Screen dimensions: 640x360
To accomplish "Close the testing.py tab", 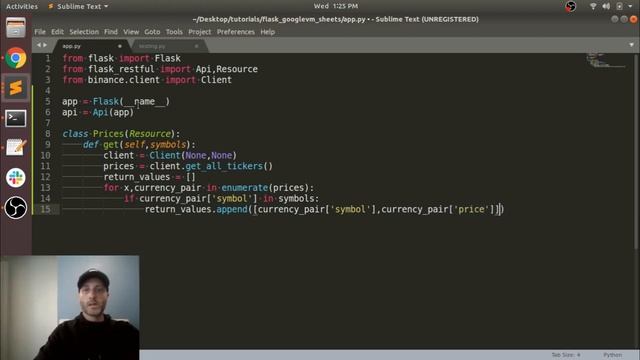I will click(196, 46).
